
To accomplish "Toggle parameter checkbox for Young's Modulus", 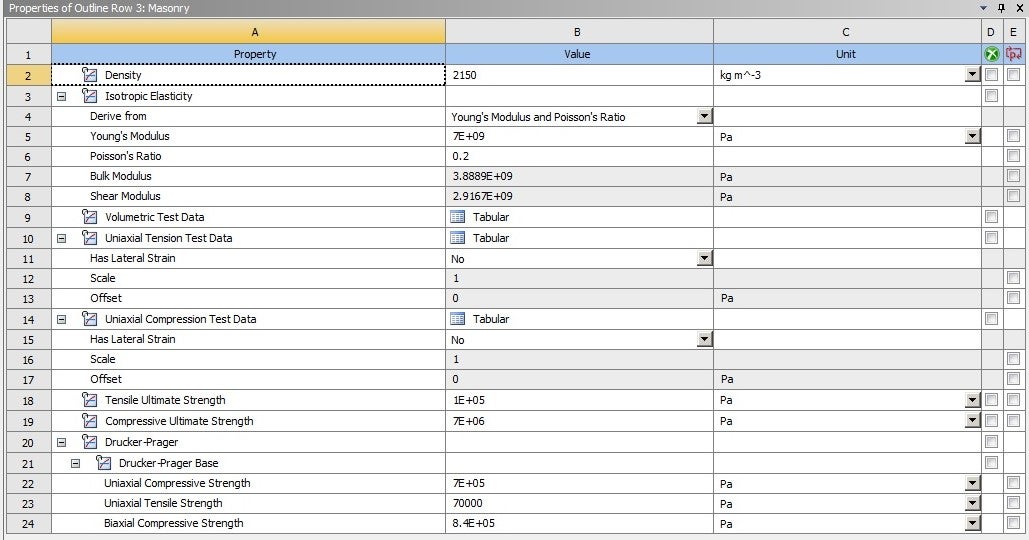I will (1014, 136).
